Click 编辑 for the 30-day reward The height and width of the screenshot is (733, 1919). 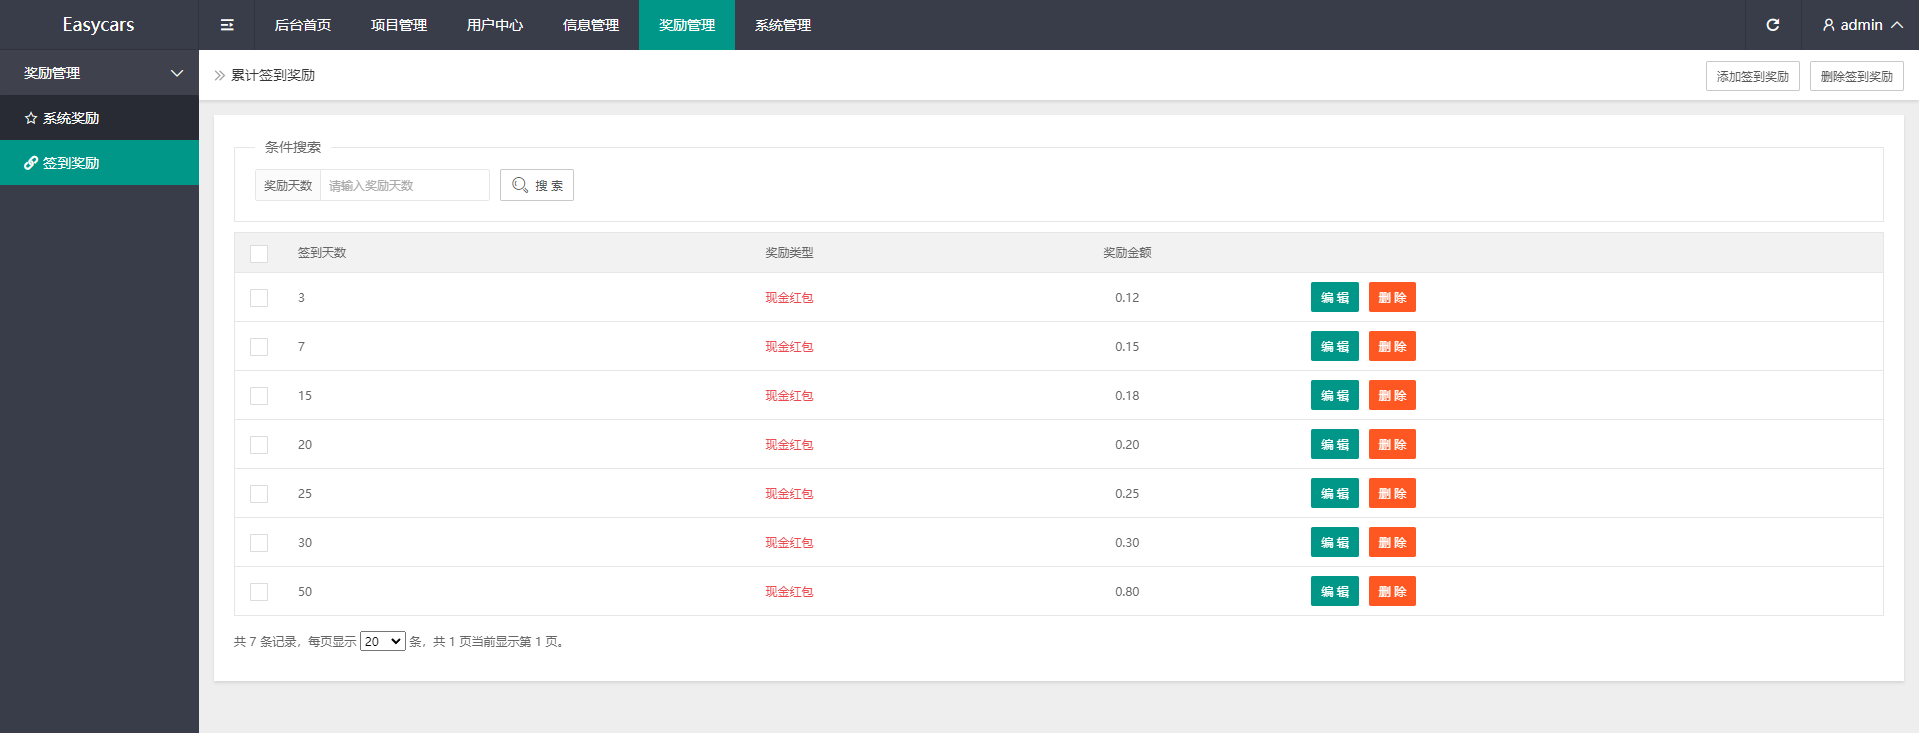(x=1334, y=542)
